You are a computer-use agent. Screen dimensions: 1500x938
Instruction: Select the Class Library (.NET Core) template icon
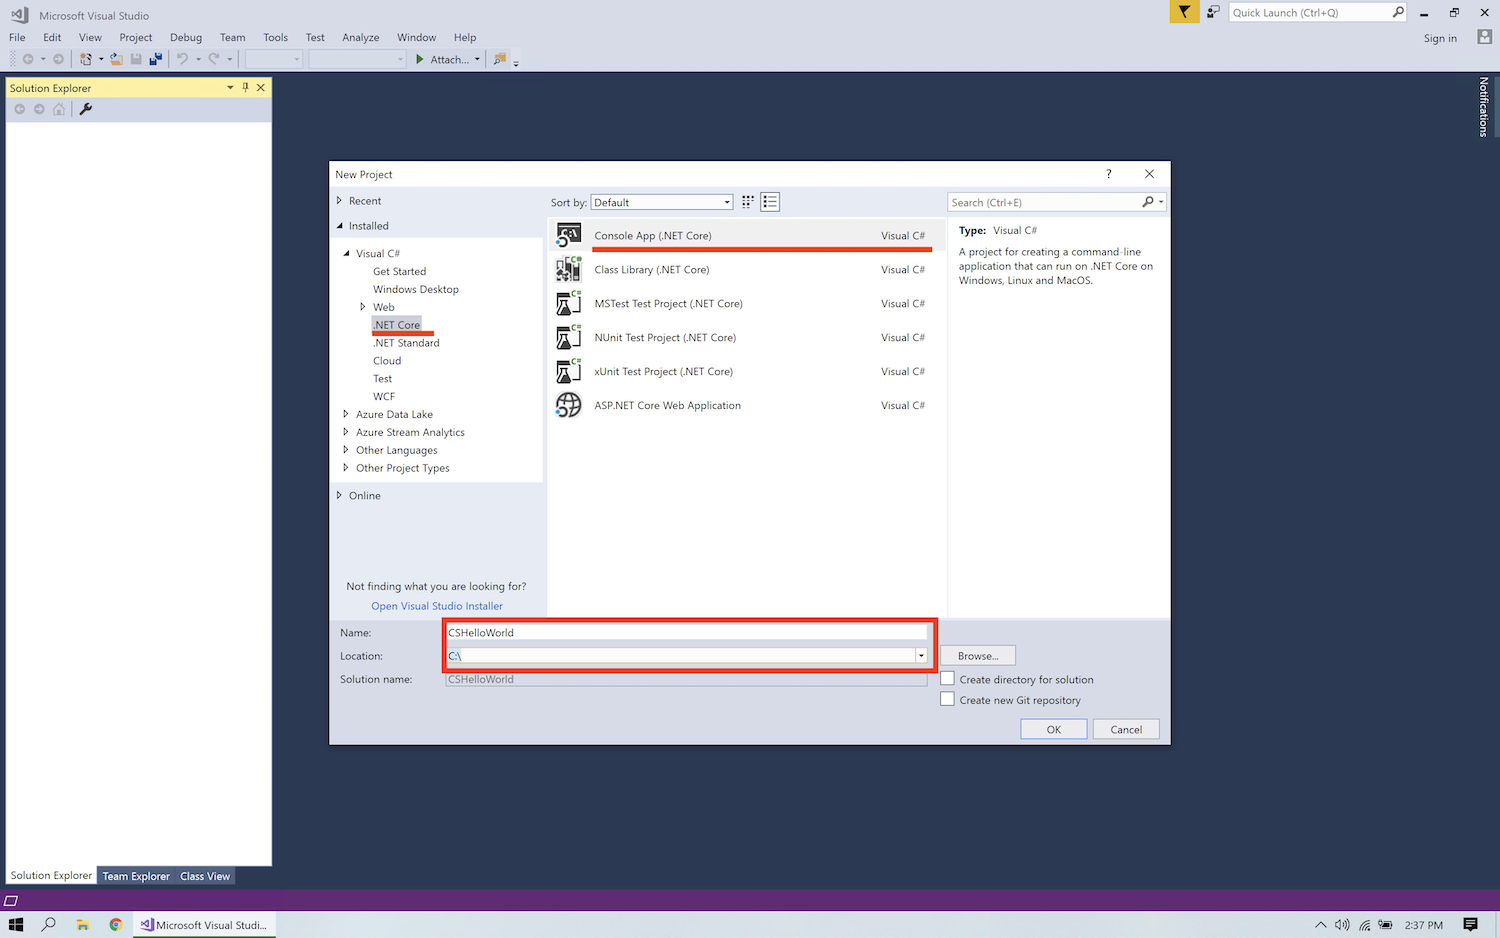click(x=569, y=269)
